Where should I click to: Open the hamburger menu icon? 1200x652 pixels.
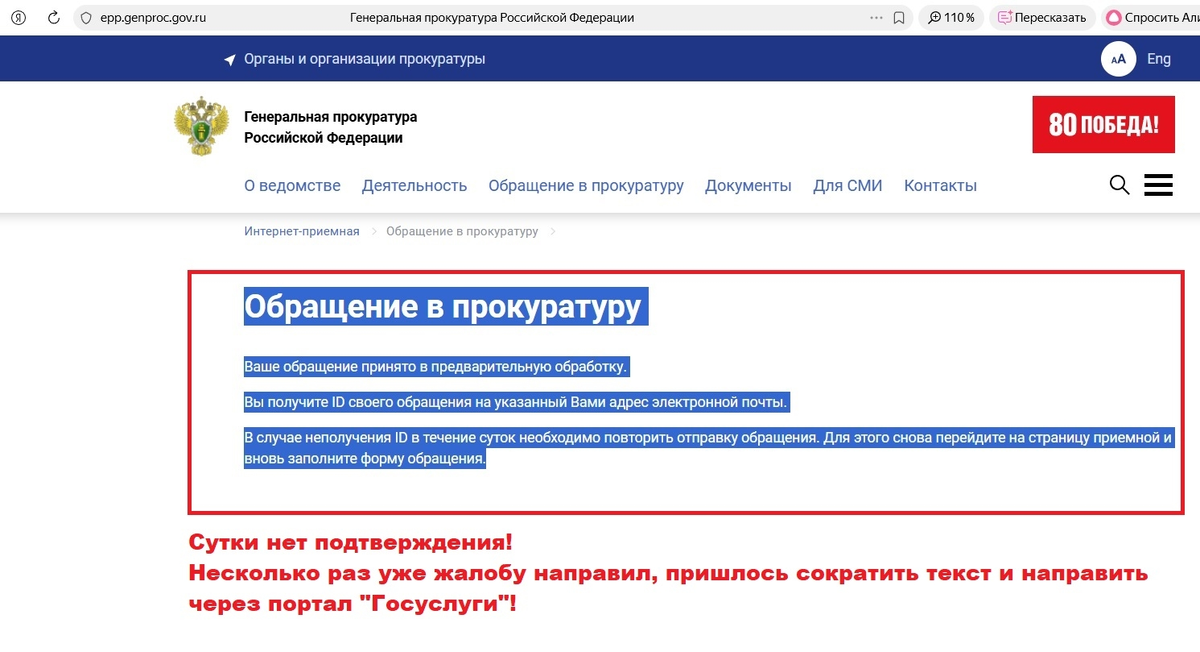click(x=1158, y=185)
